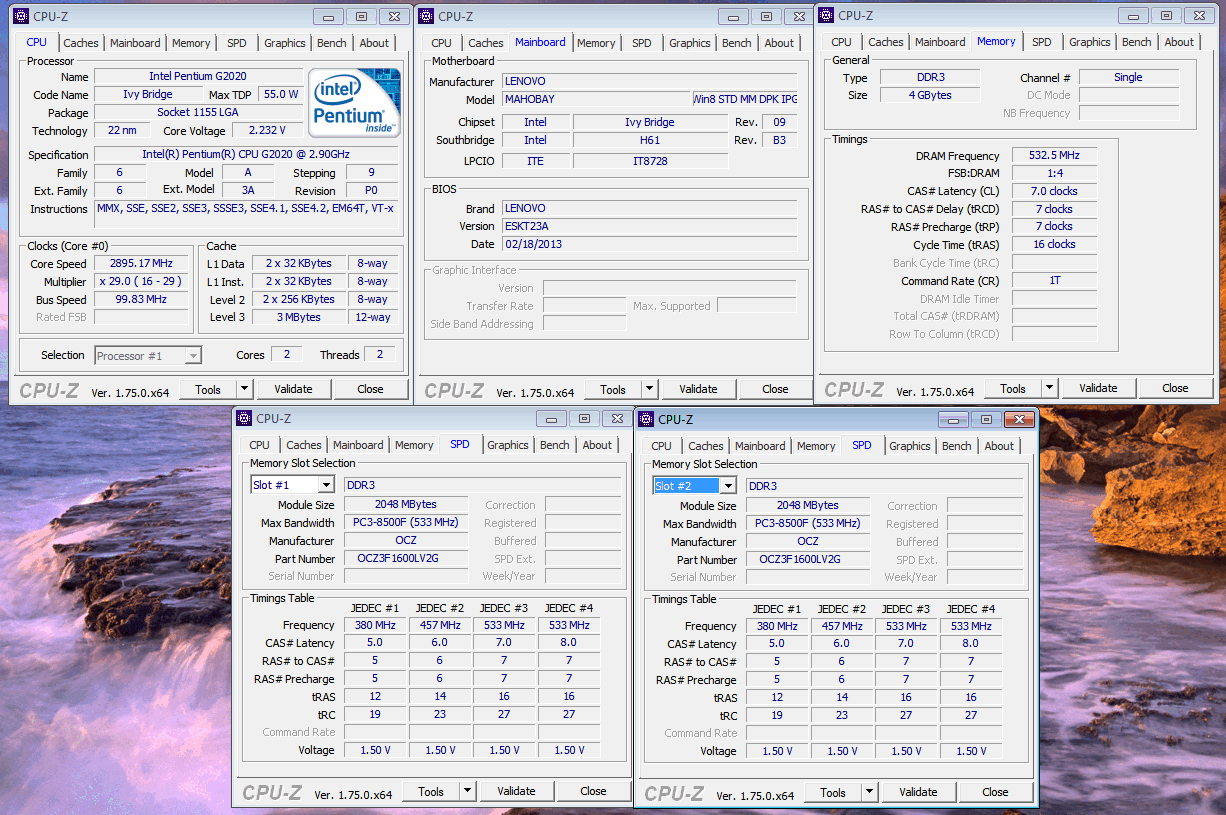Click the IT8728 LPCIO field

tap(651, 161)
